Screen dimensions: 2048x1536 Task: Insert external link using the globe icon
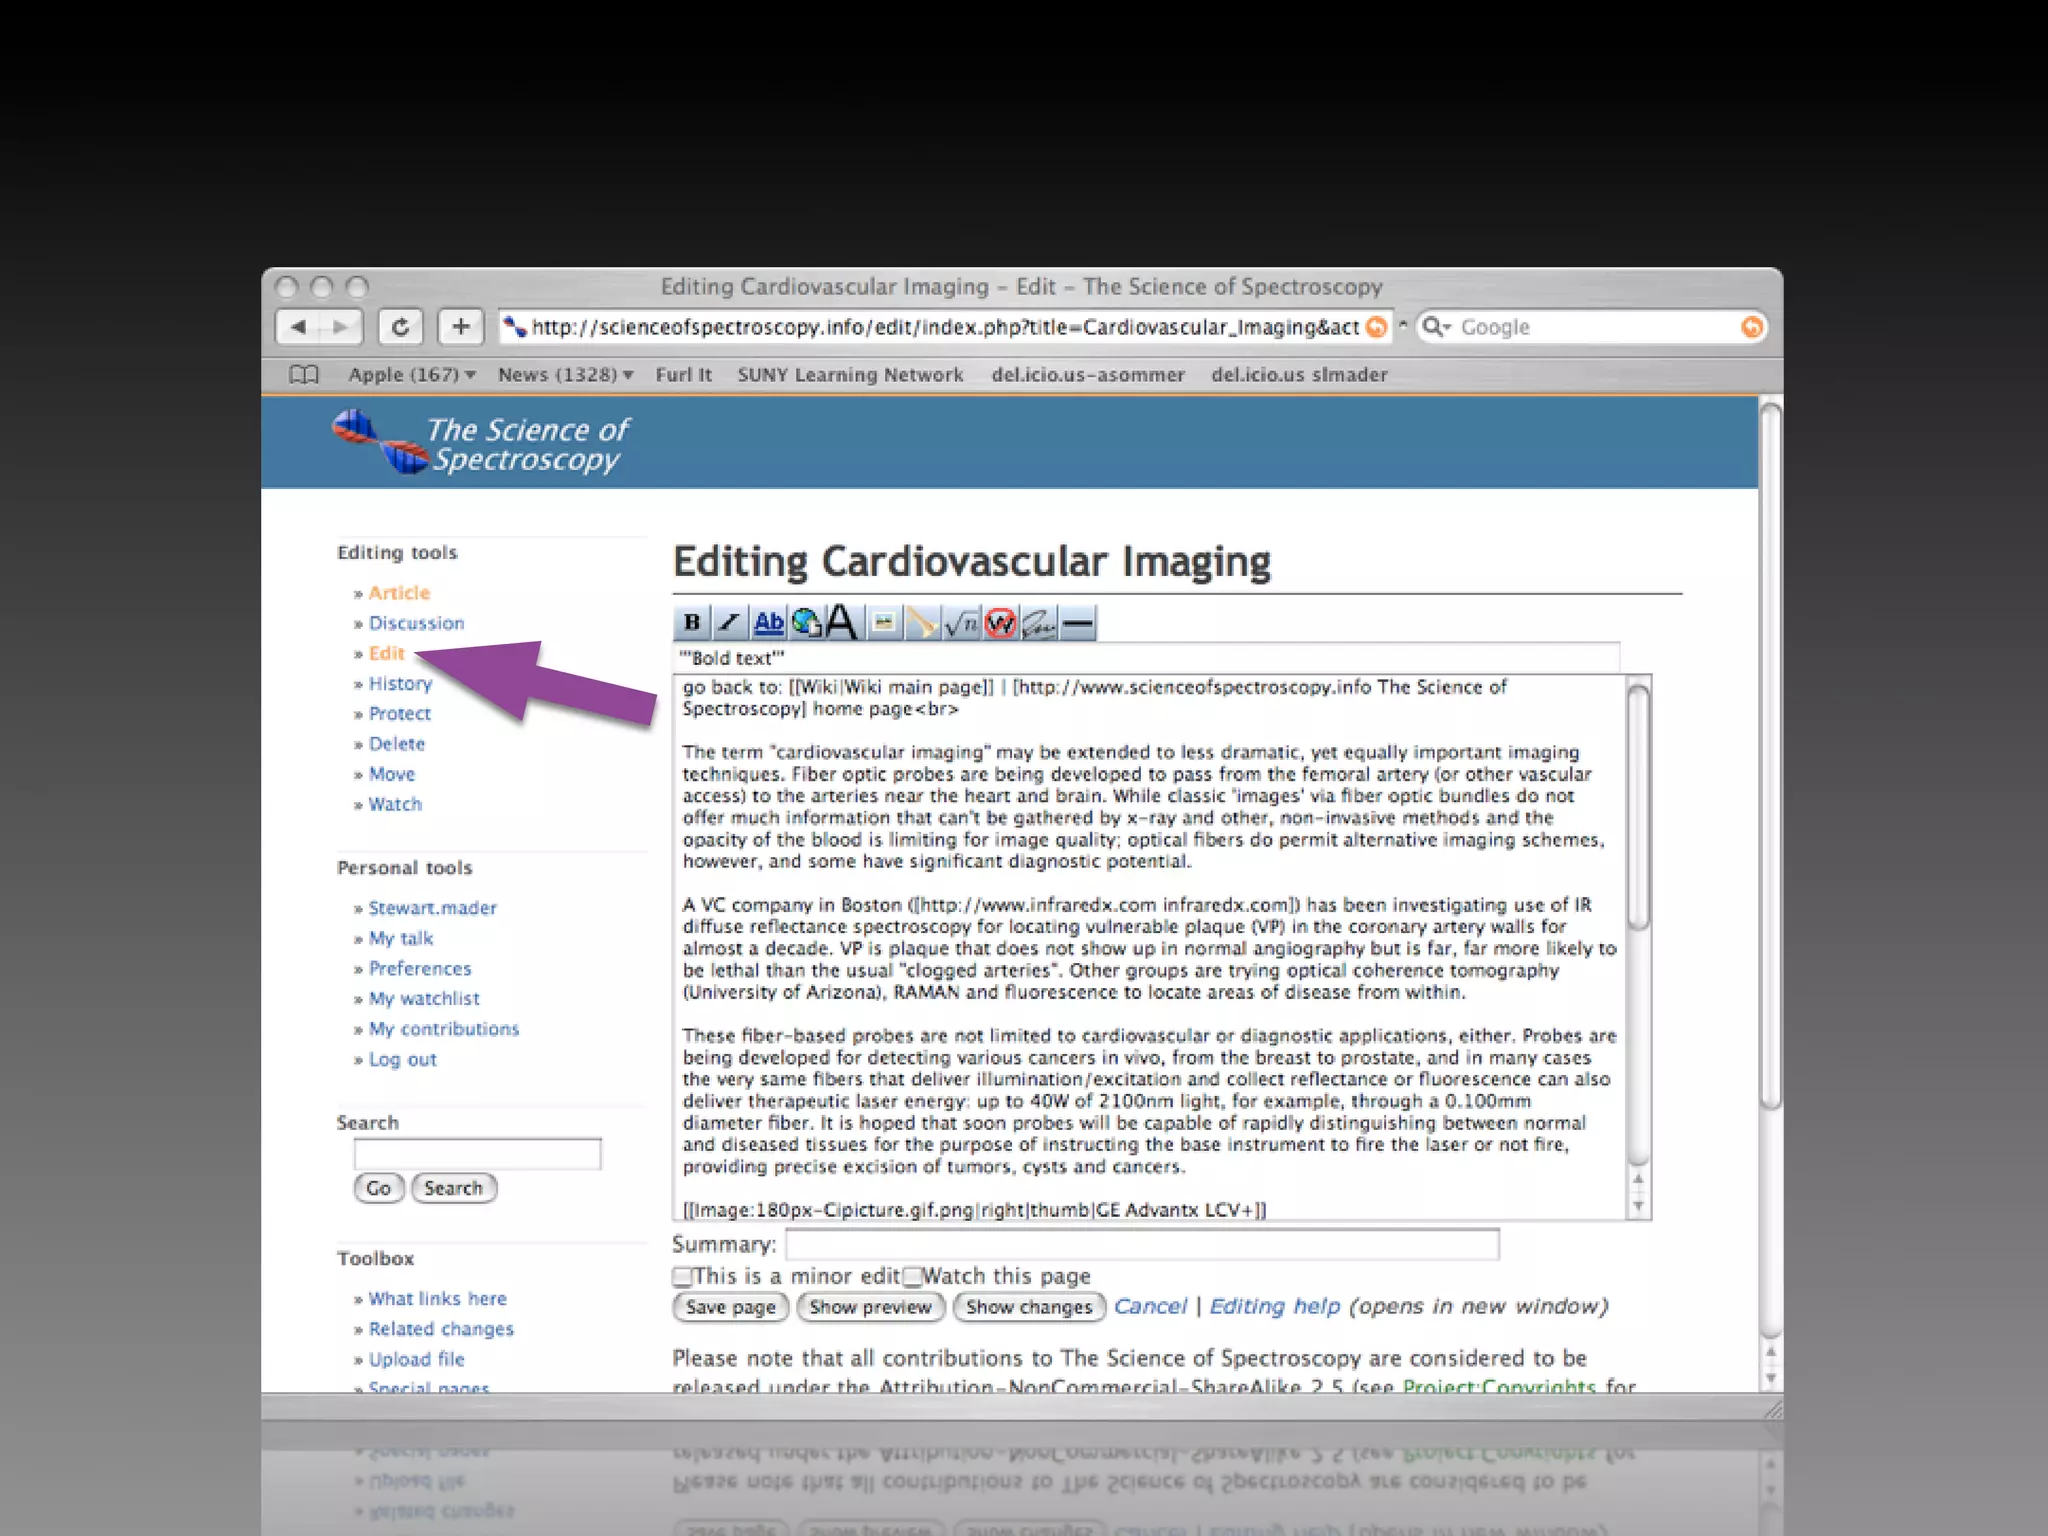[806, 623]
